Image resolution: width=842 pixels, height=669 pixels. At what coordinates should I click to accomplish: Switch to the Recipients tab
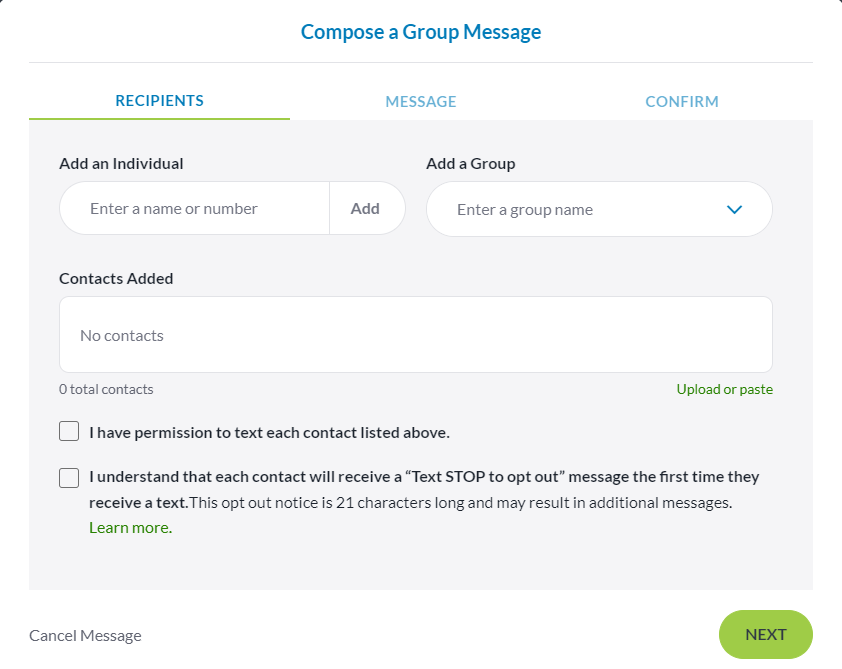159,101
